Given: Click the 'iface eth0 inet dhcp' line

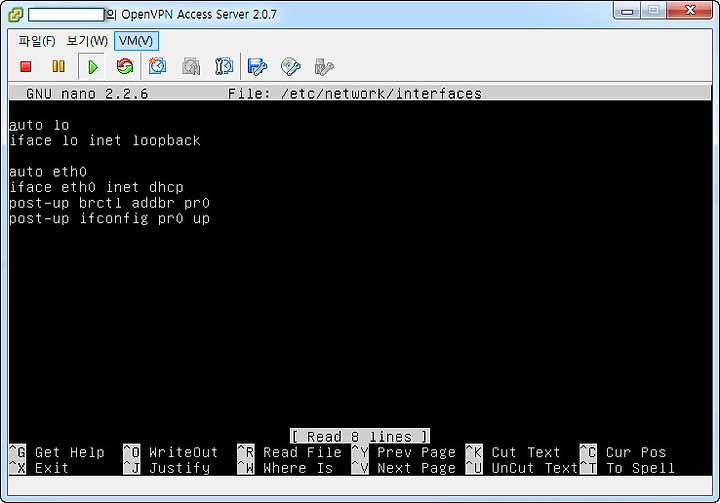Looking at the screenshot, I should (x=96, y=187).
